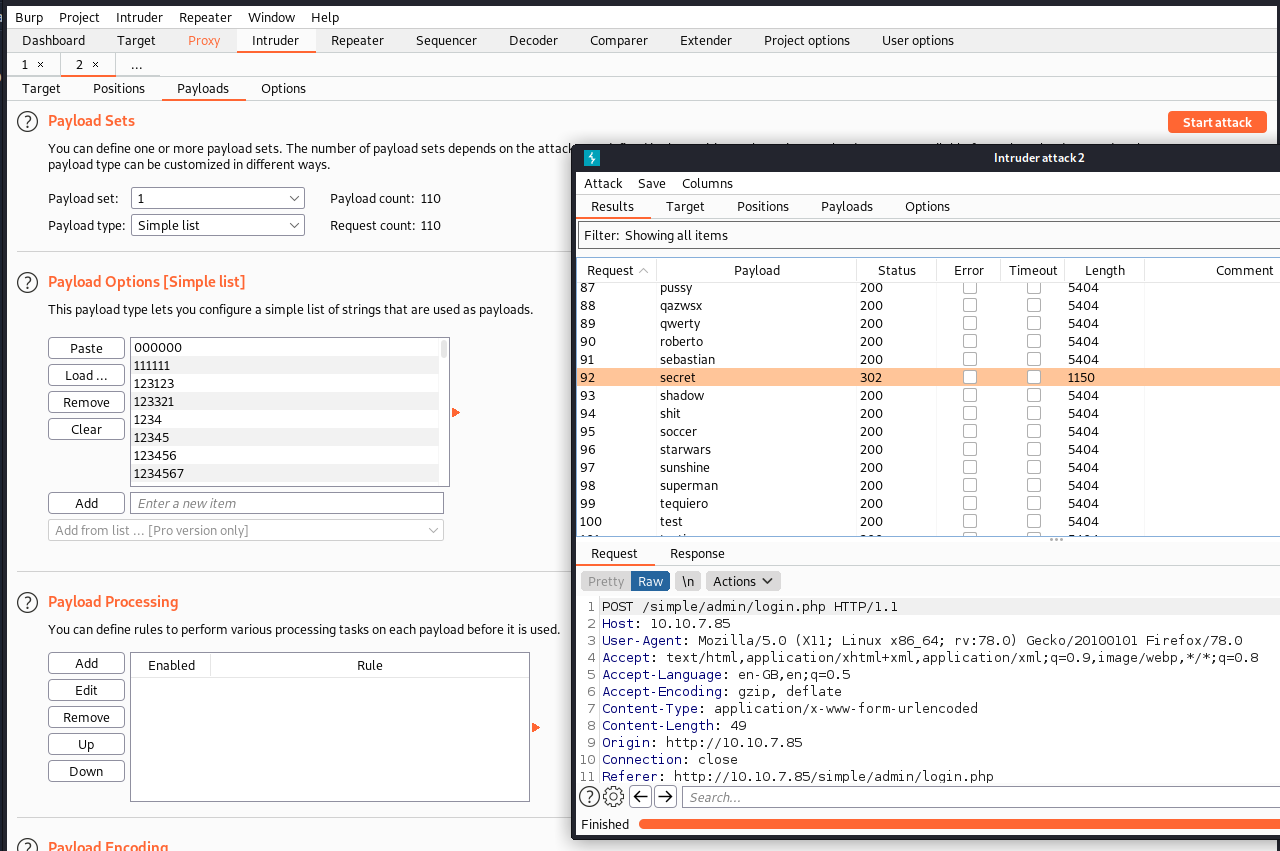Open Payload Sets help icon

tap(27, 121)
